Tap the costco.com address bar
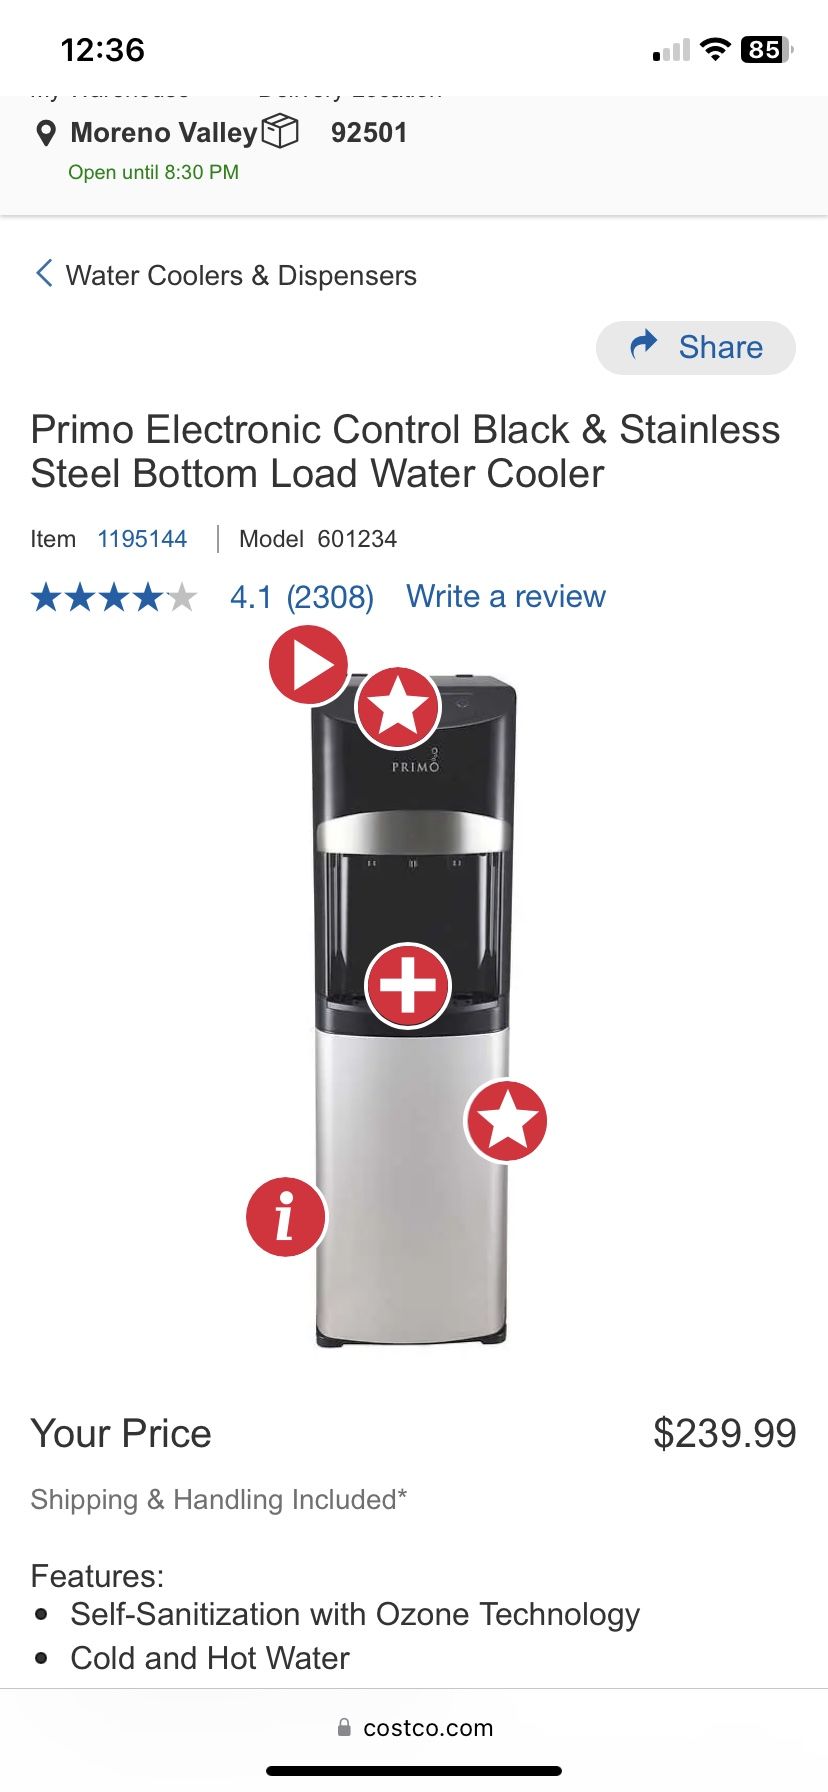The image size is (828, 1792). pos(414,1727)
